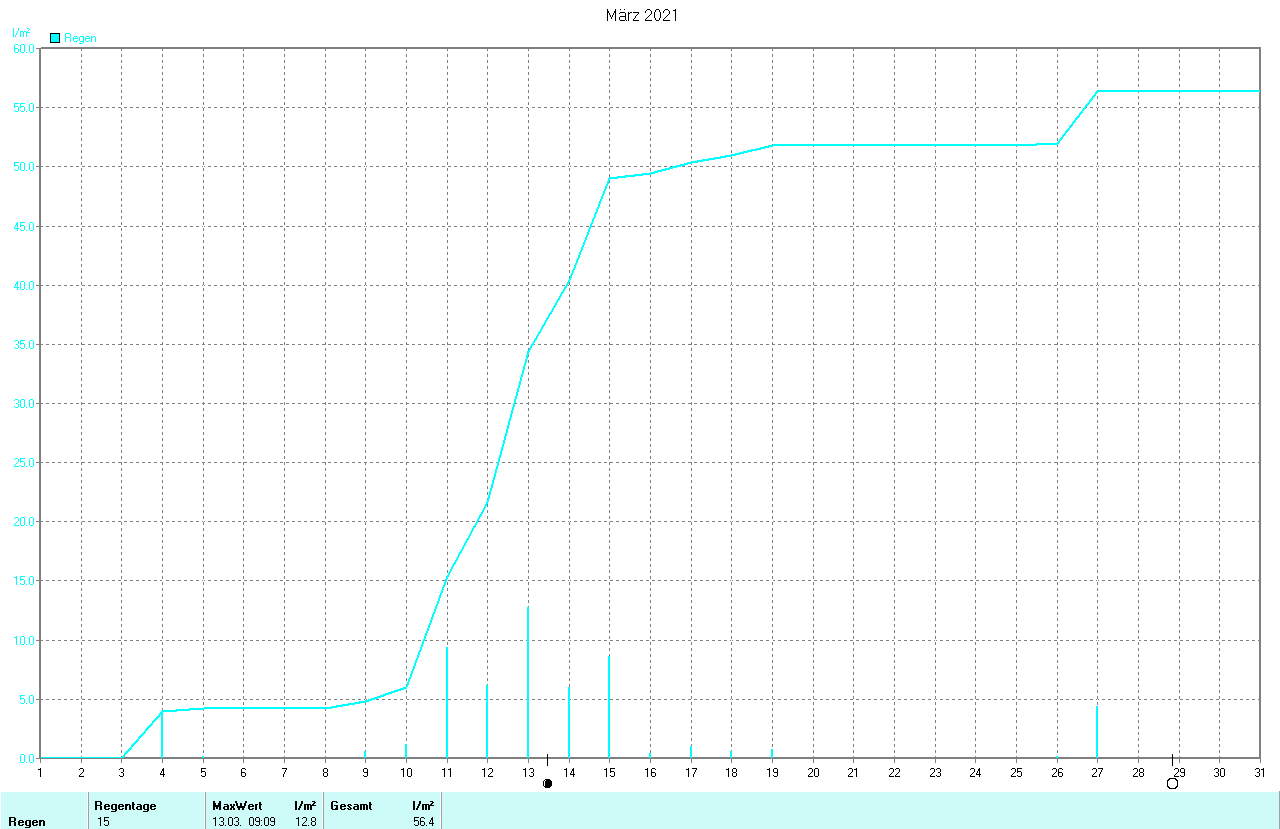Click the 60.0 y-axis label
The image size is (1280, 829).
23,48
